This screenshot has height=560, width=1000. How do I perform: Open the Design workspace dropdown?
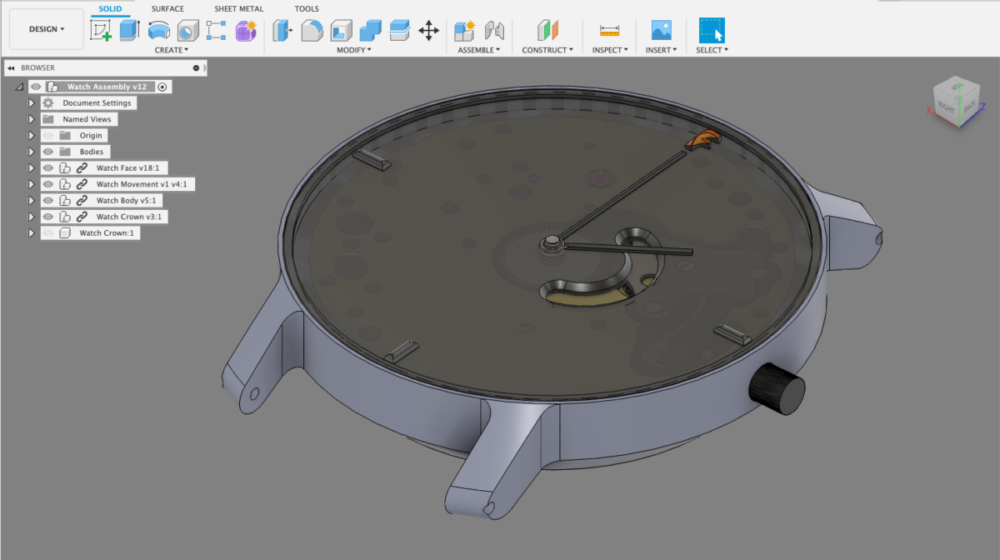(46, 29)
